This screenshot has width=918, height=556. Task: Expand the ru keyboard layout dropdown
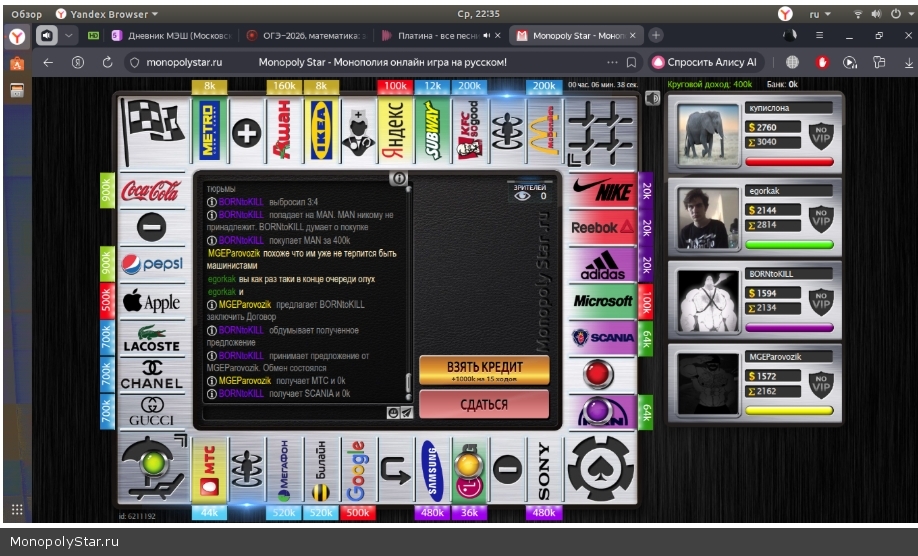[x=820, y=14]
